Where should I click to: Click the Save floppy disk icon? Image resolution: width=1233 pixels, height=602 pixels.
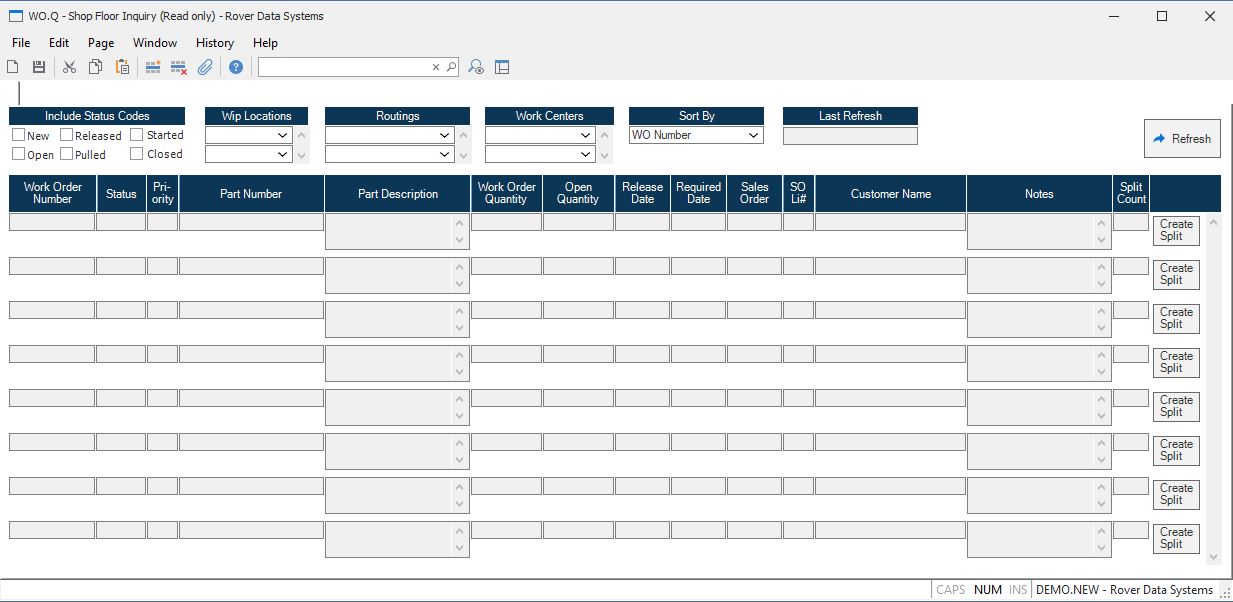[x=39, y=67]
